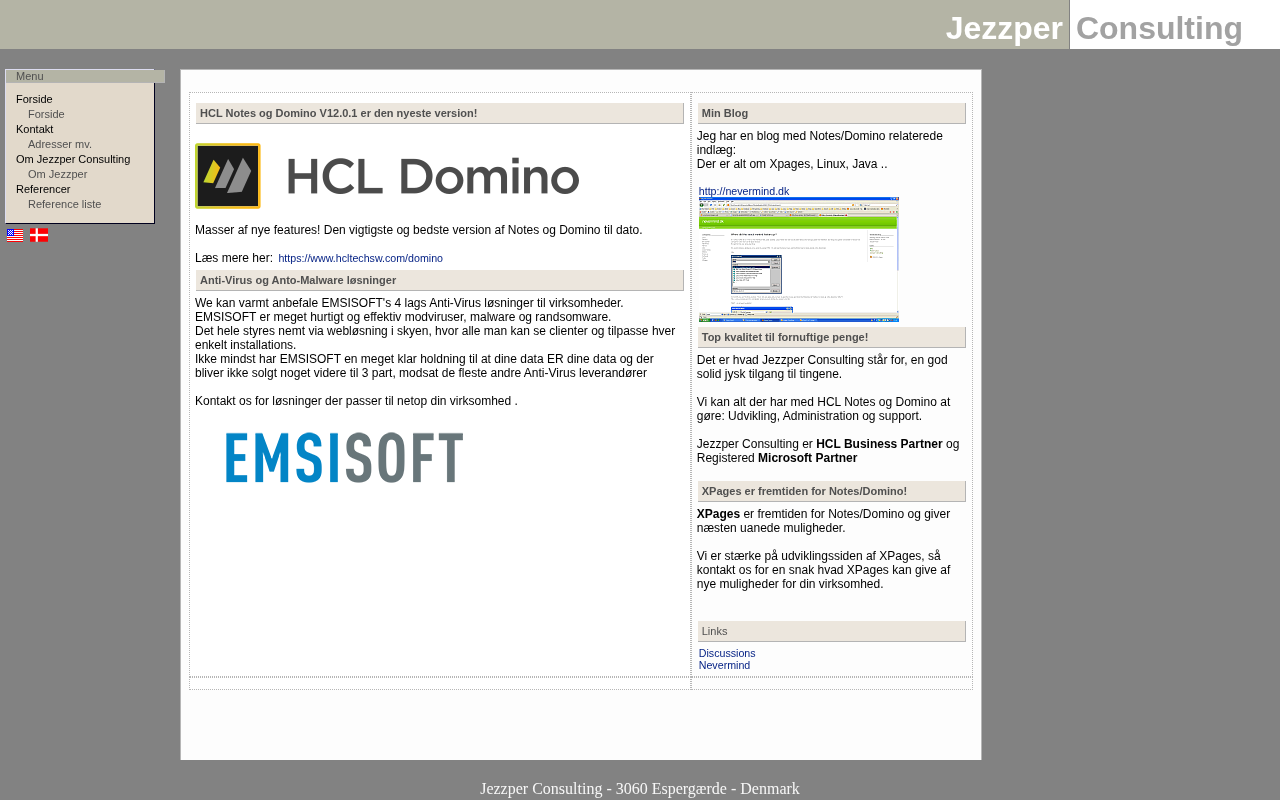
Task: Switch to English with the striped flag icon
Action: coord(15,235)
